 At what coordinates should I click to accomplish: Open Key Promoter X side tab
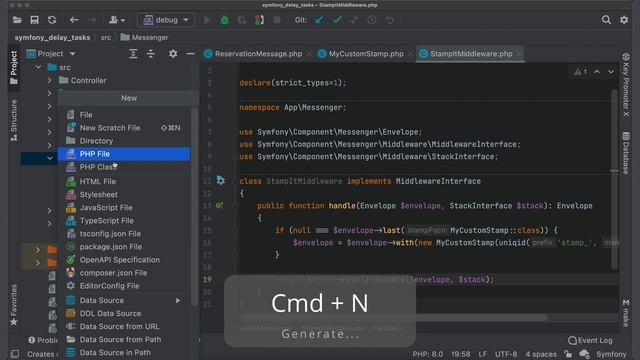click(626, 85)
